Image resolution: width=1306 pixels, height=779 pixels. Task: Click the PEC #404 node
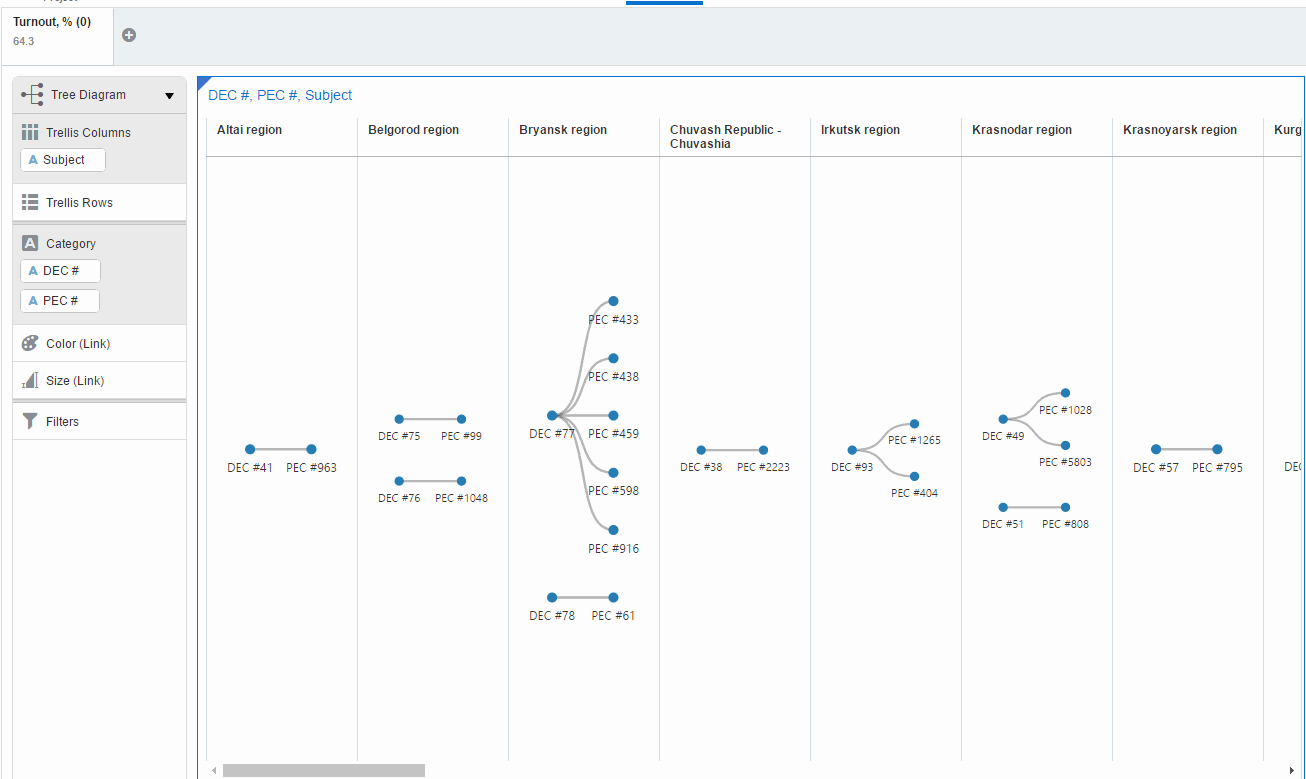[914, 477]
